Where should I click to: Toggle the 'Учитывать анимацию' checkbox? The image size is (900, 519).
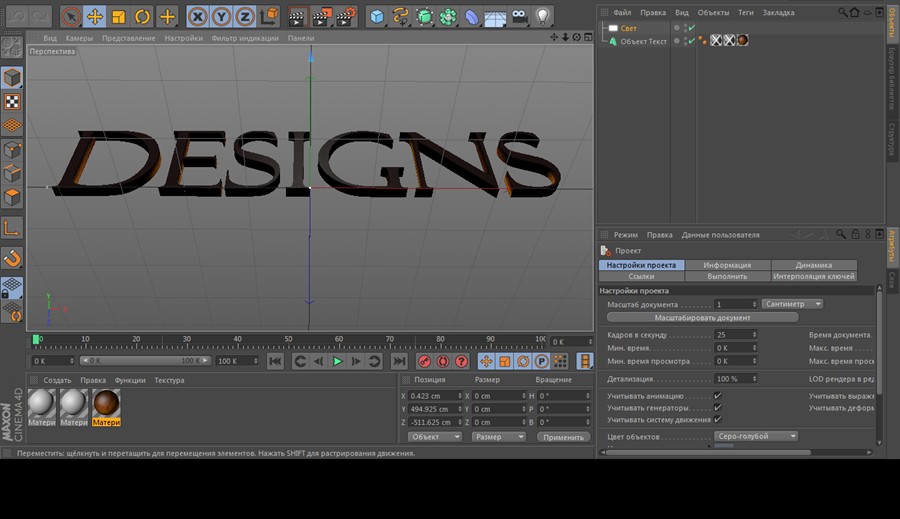[718, 396]
